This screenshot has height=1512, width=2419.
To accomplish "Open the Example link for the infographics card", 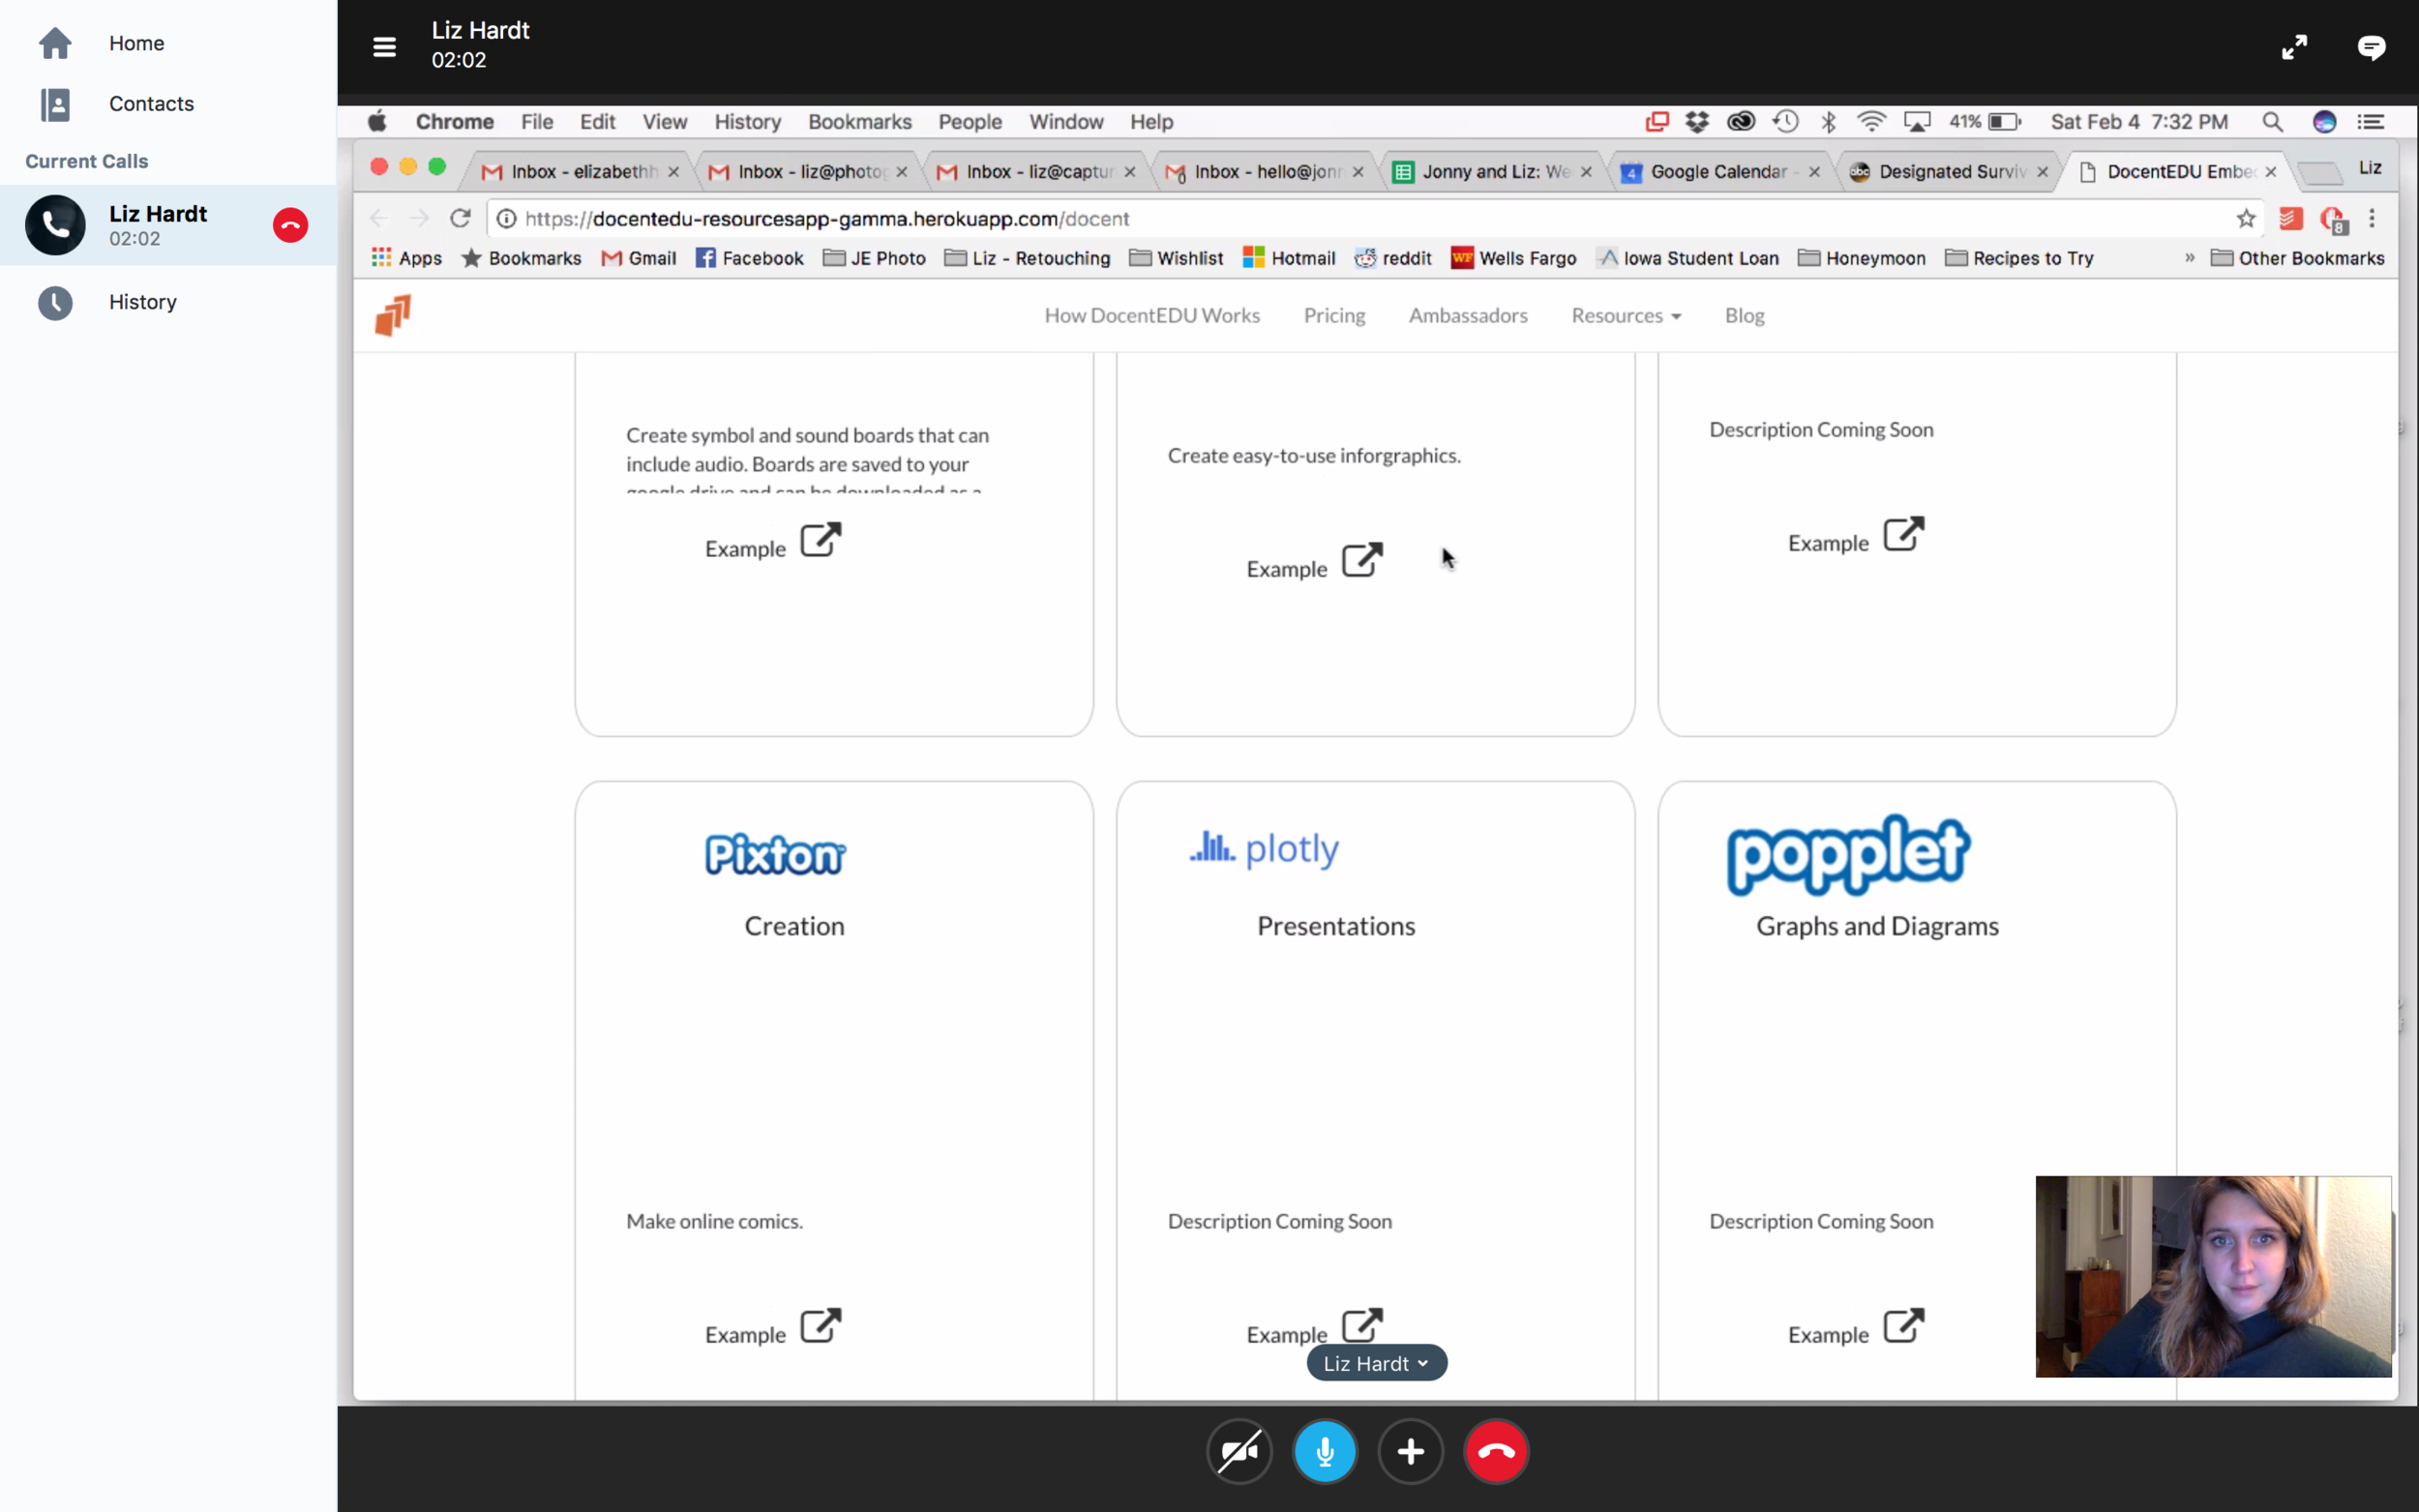I will point(1314,562).
